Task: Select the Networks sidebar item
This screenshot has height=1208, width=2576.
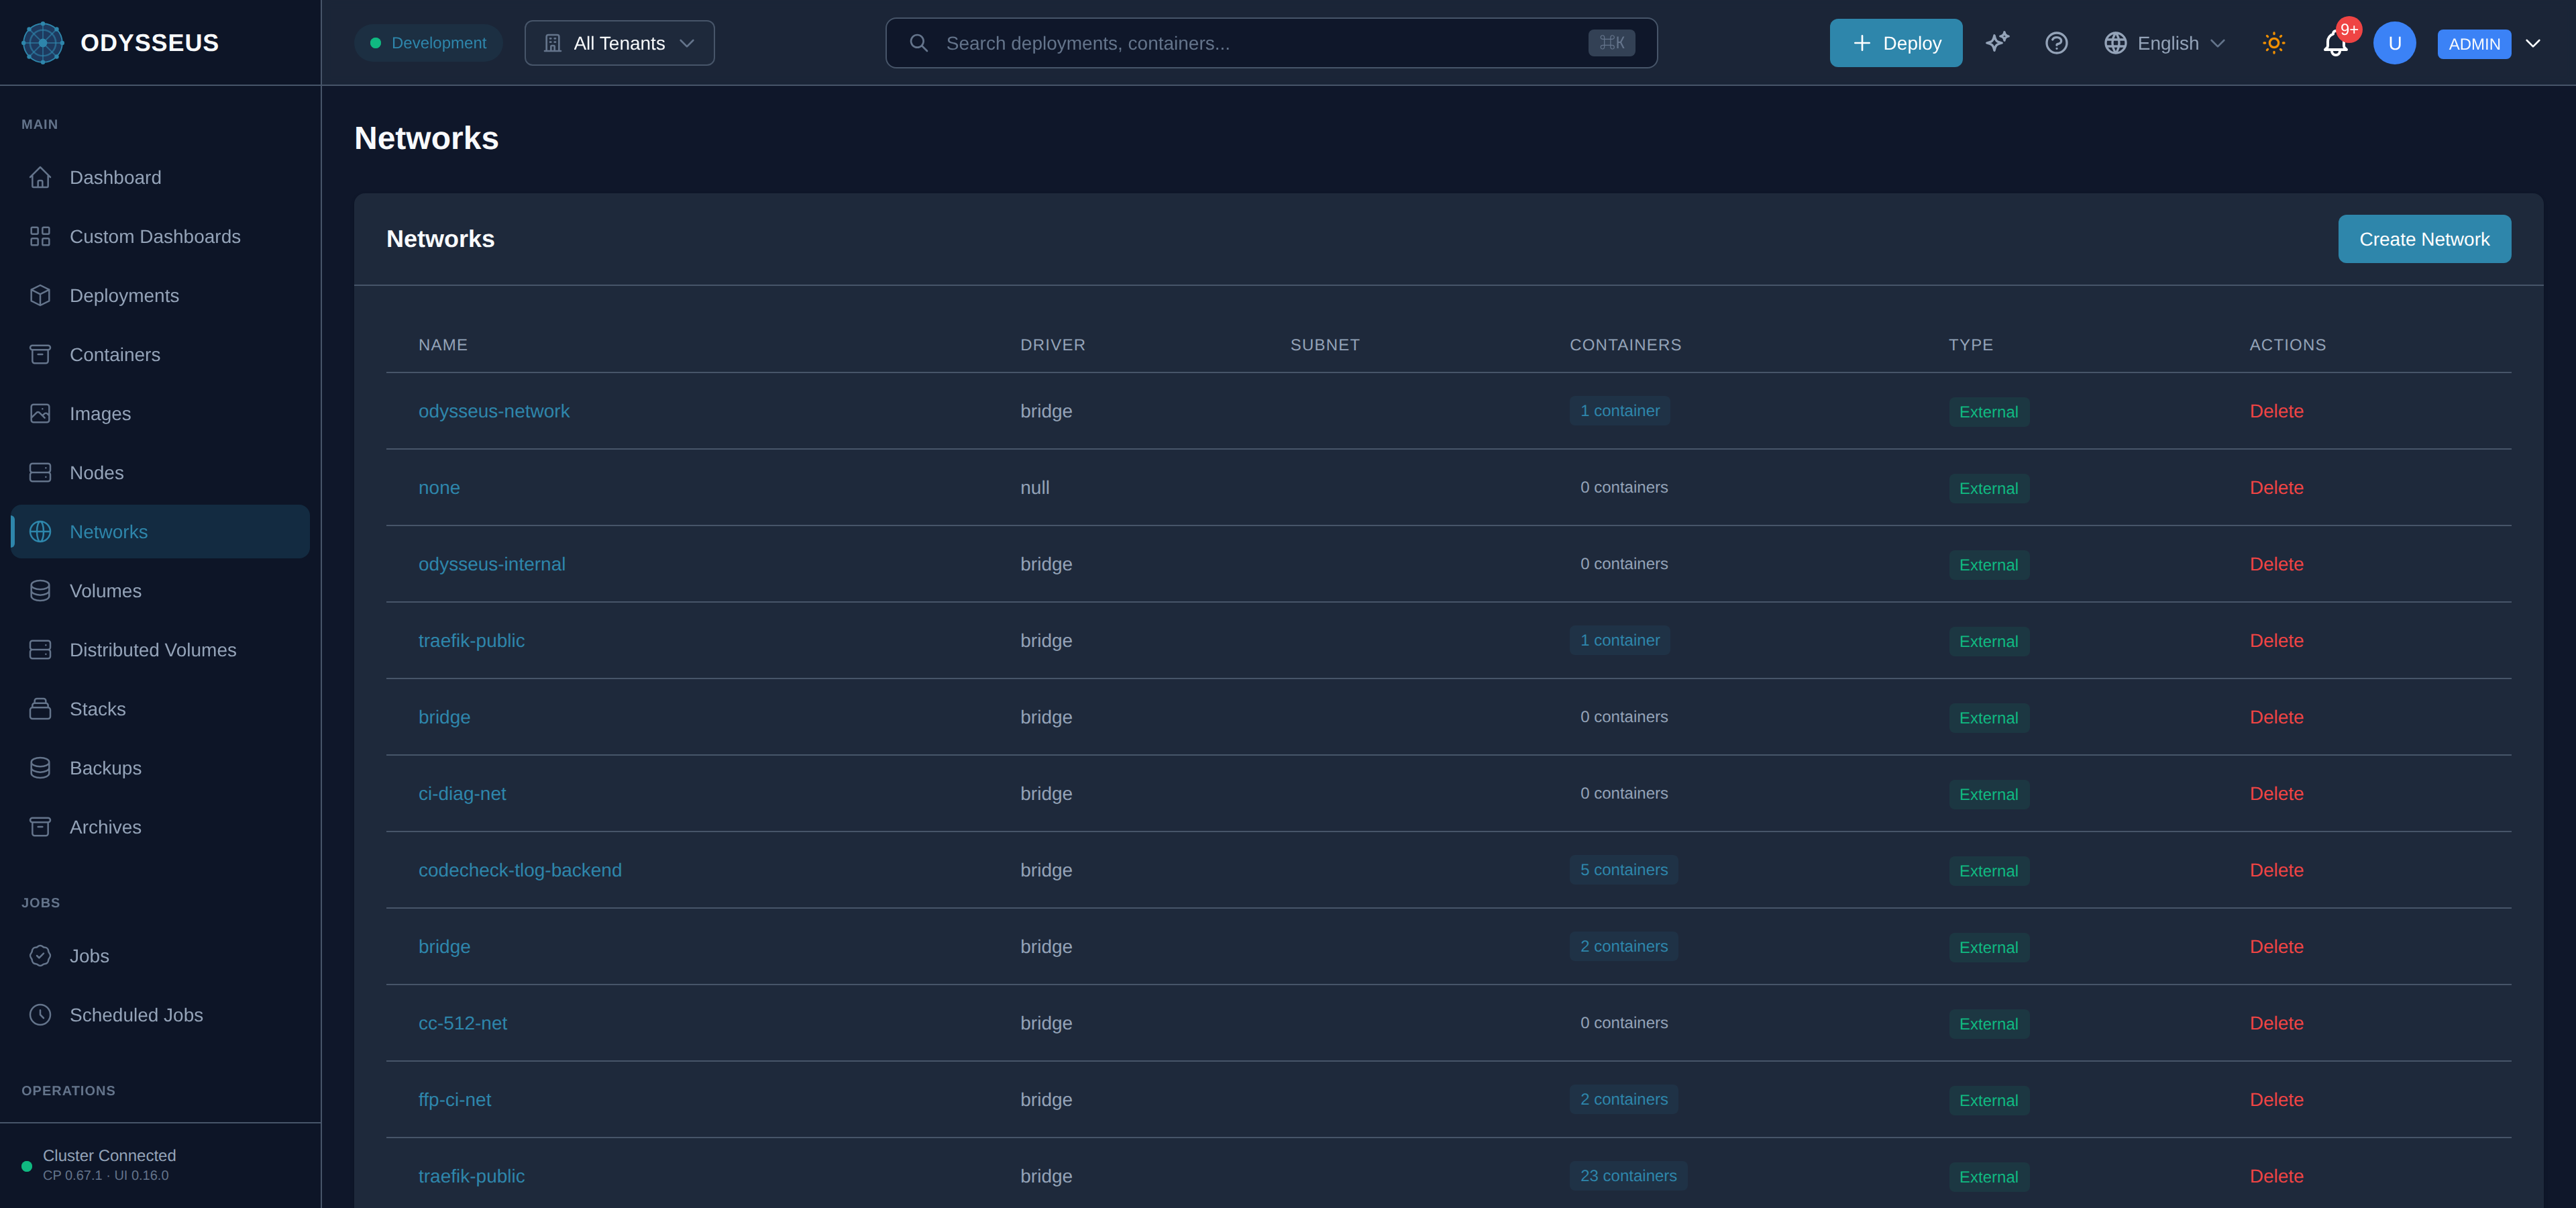Action: (x=160, y=531)
